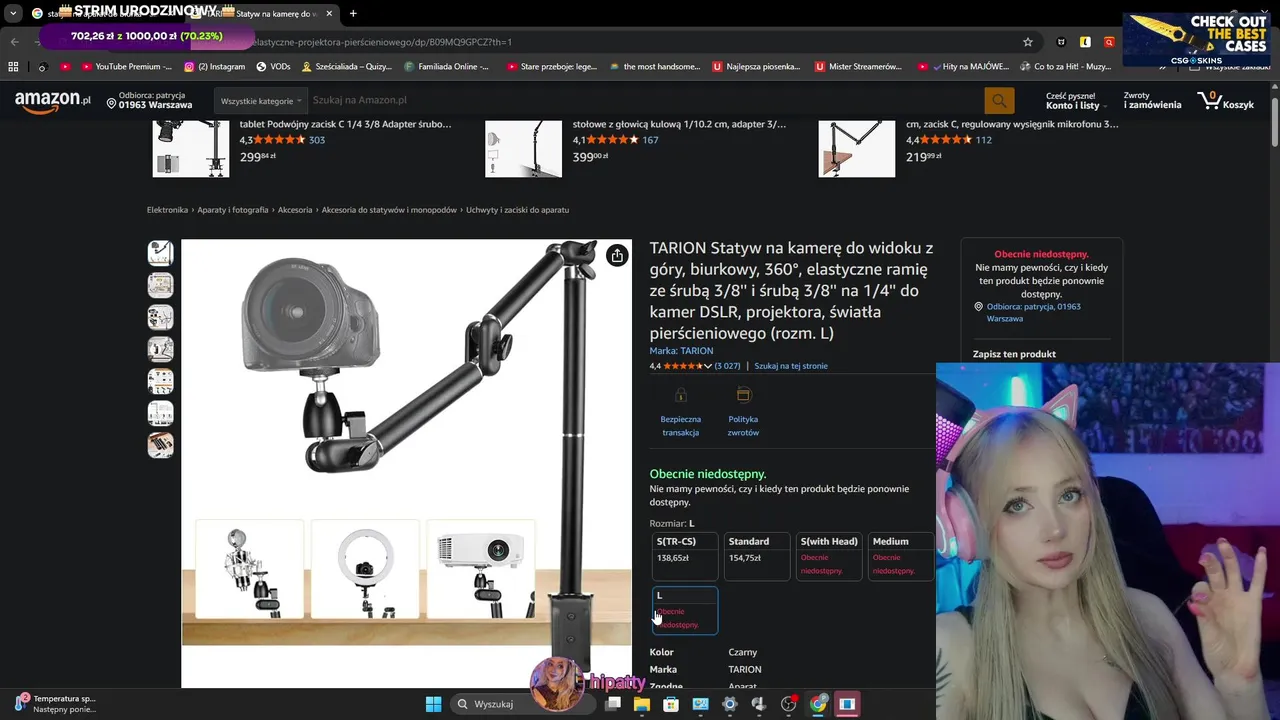Select the first product thumbnail in gallery
This screenshot has height=720, width=1280.
coord(160,253)
